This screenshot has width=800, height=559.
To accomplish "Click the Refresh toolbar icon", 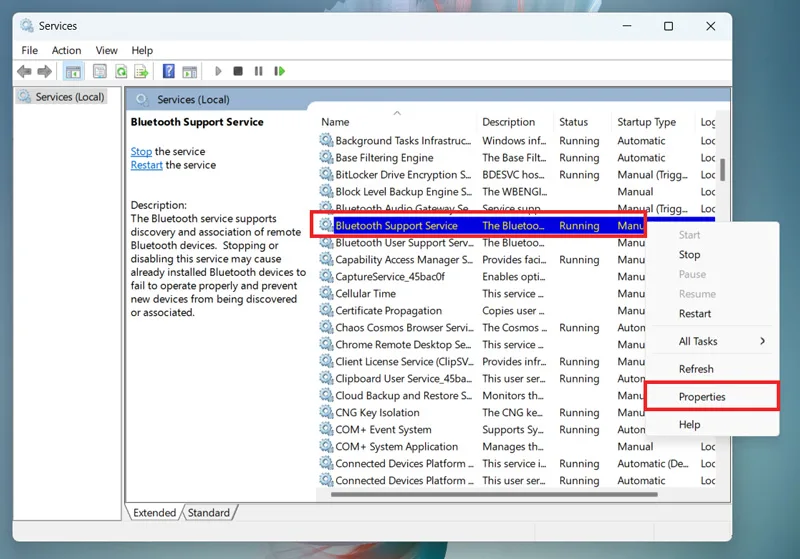I will tap(121, 71).
